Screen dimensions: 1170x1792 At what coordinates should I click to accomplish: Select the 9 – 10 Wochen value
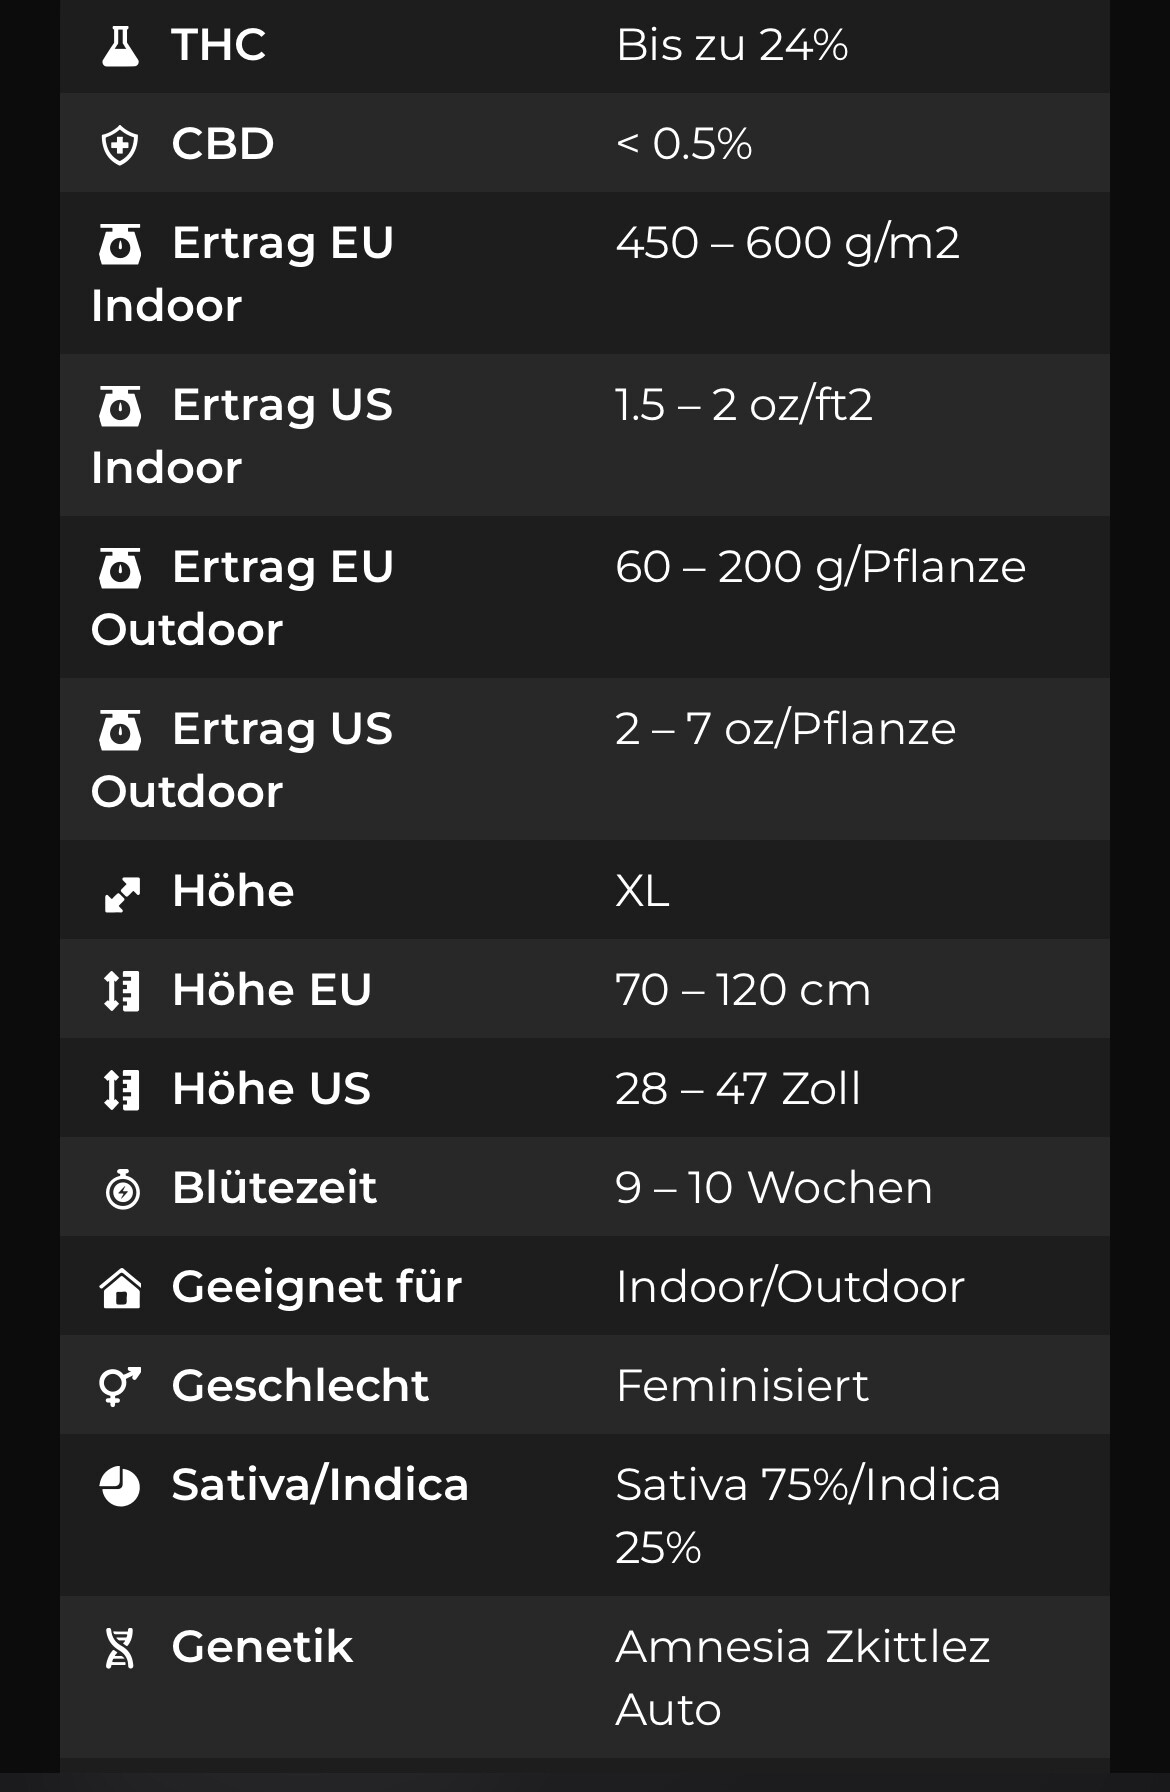[773, 1188]
